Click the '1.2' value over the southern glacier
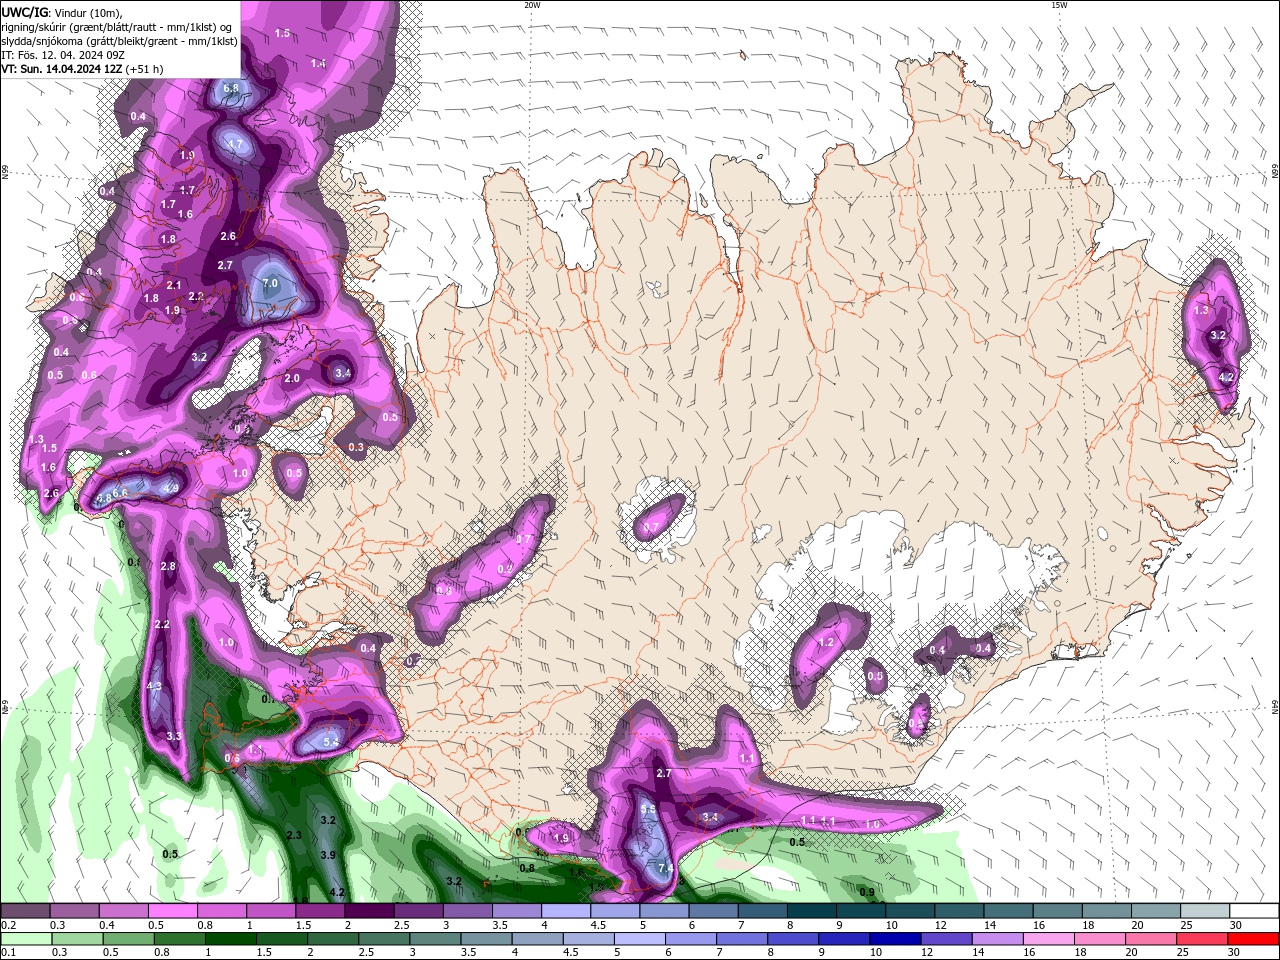The width and height of the screenshot is (1280, 960). coord(826,642)
